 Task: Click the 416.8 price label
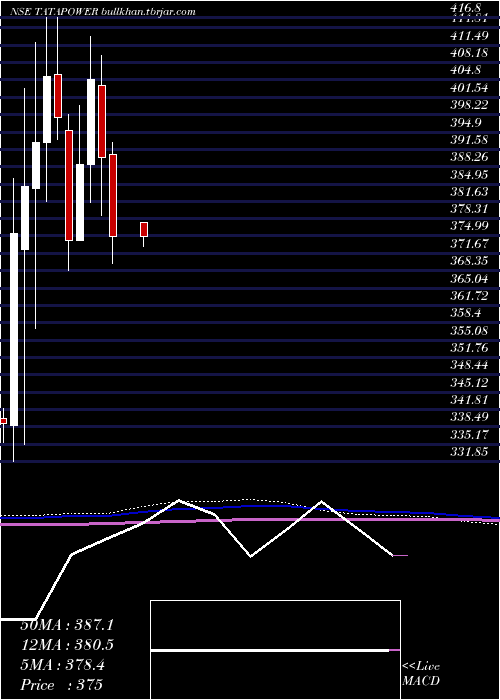466,8
